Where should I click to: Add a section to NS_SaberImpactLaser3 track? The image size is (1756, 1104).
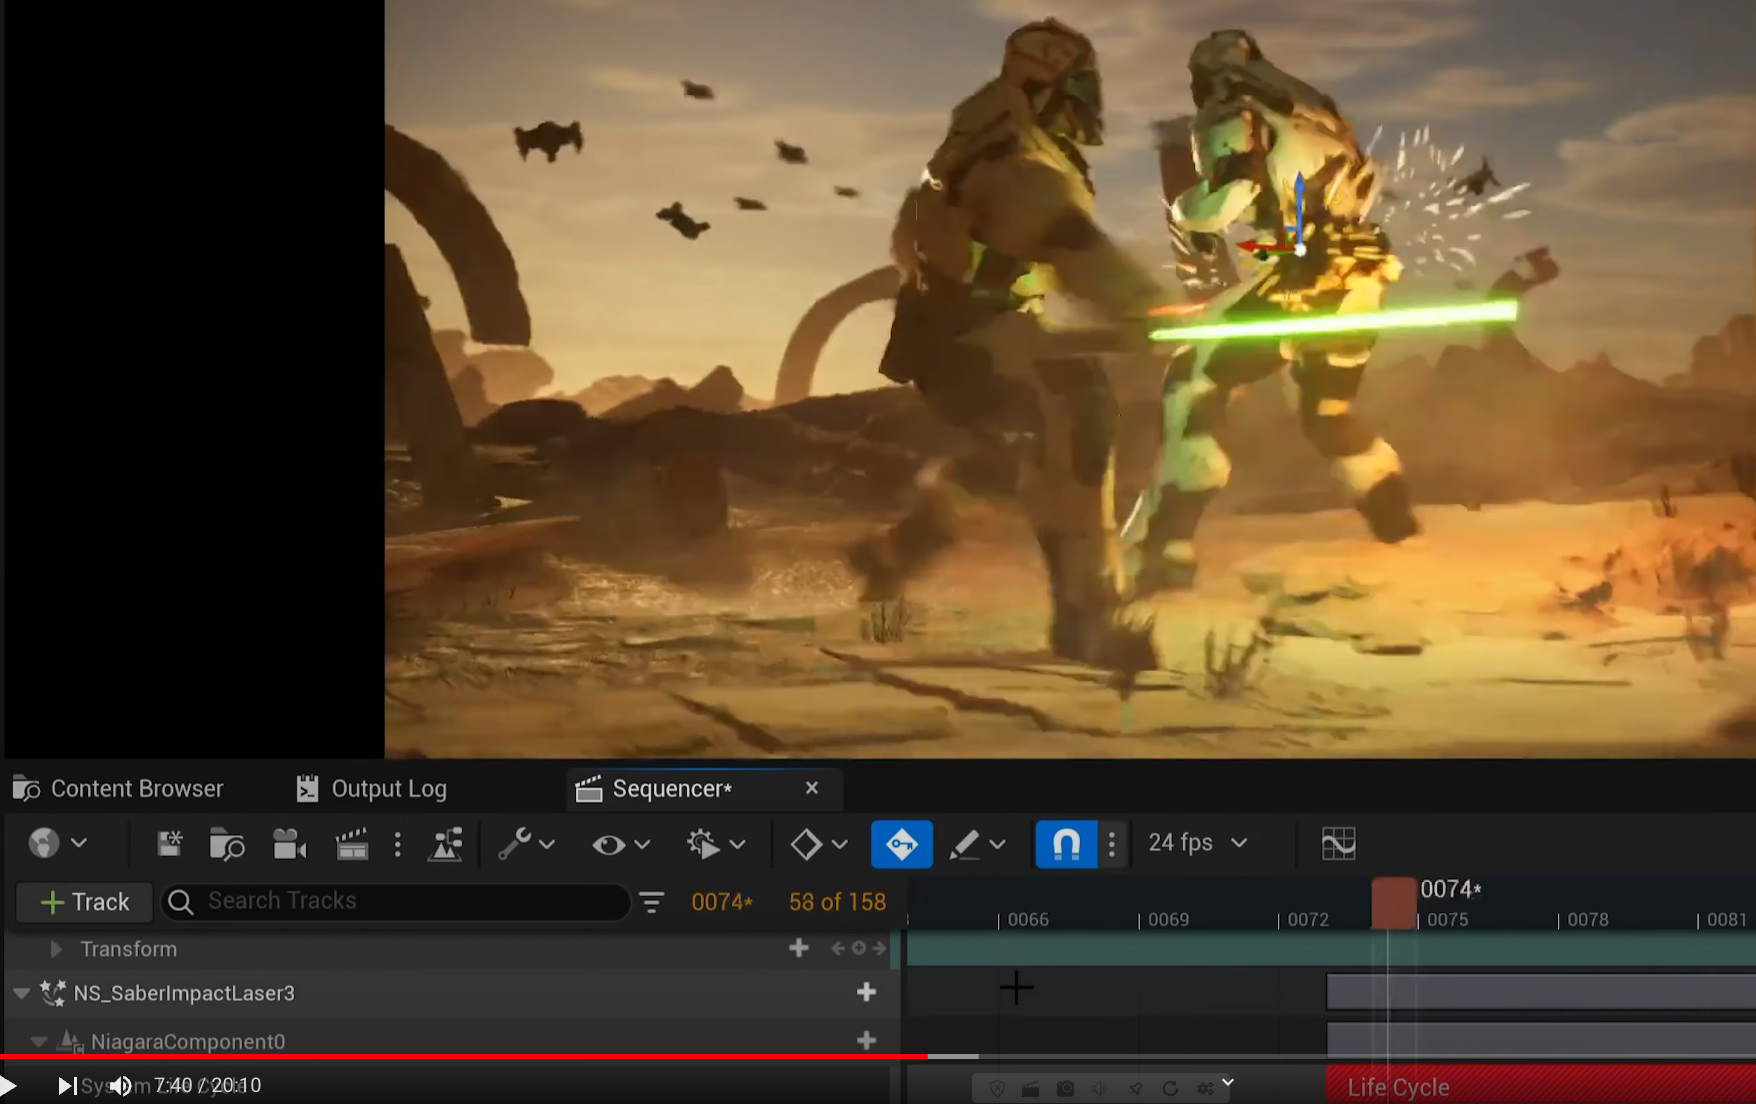pyautogui.click(x=866, y=992)
